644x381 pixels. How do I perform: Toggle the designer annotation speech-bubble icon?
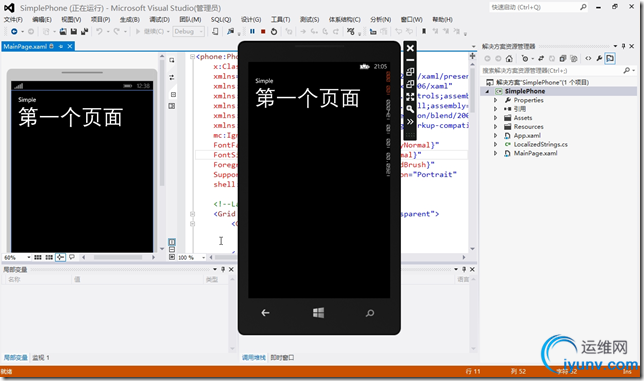72,257
